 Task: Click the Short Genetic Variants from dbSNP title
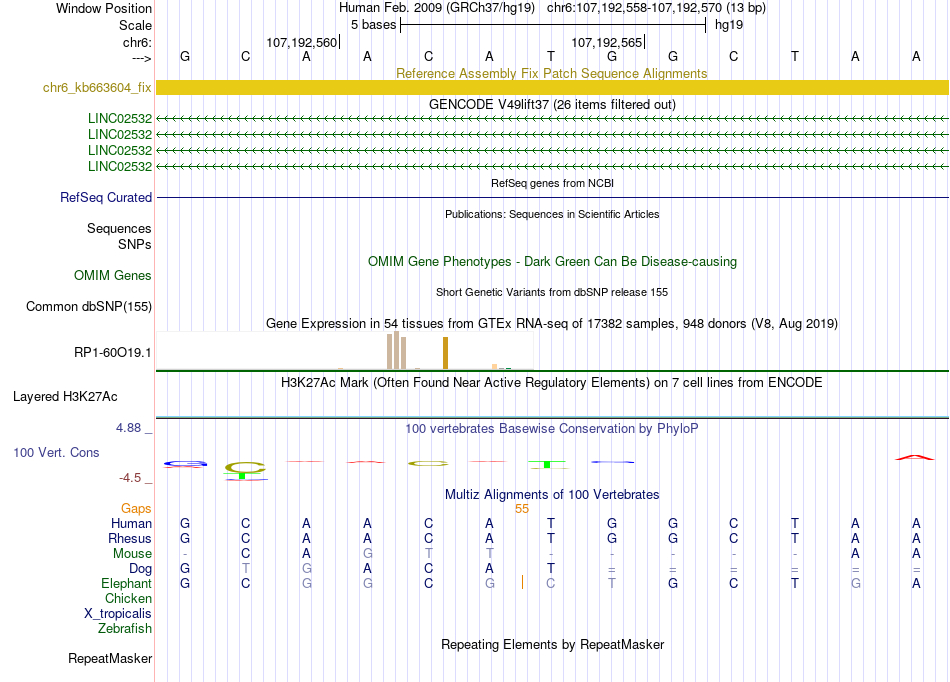tap(552, 292)
